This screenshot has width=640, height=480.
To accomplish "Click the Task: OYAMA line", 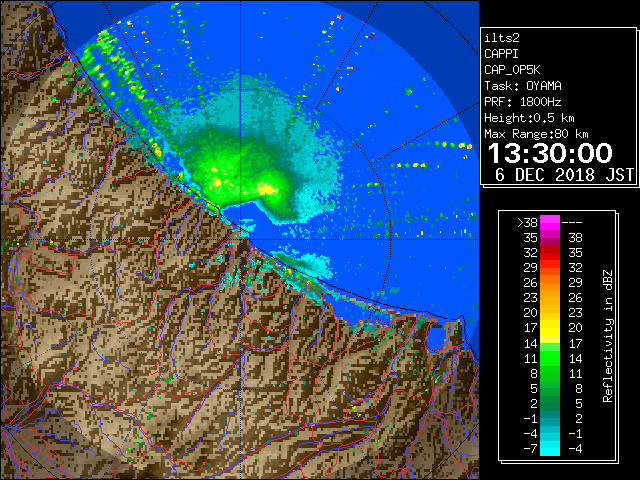I will click(x=523, y=86).
